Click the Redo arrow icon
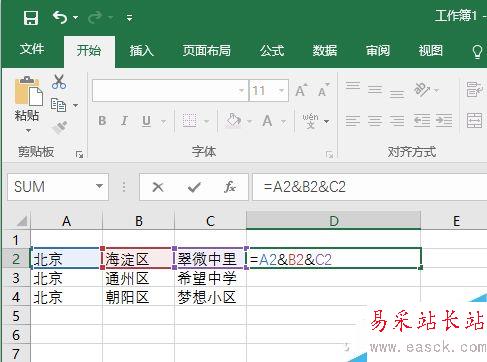This screenshot has height=362, width=487. click(95, 17)
